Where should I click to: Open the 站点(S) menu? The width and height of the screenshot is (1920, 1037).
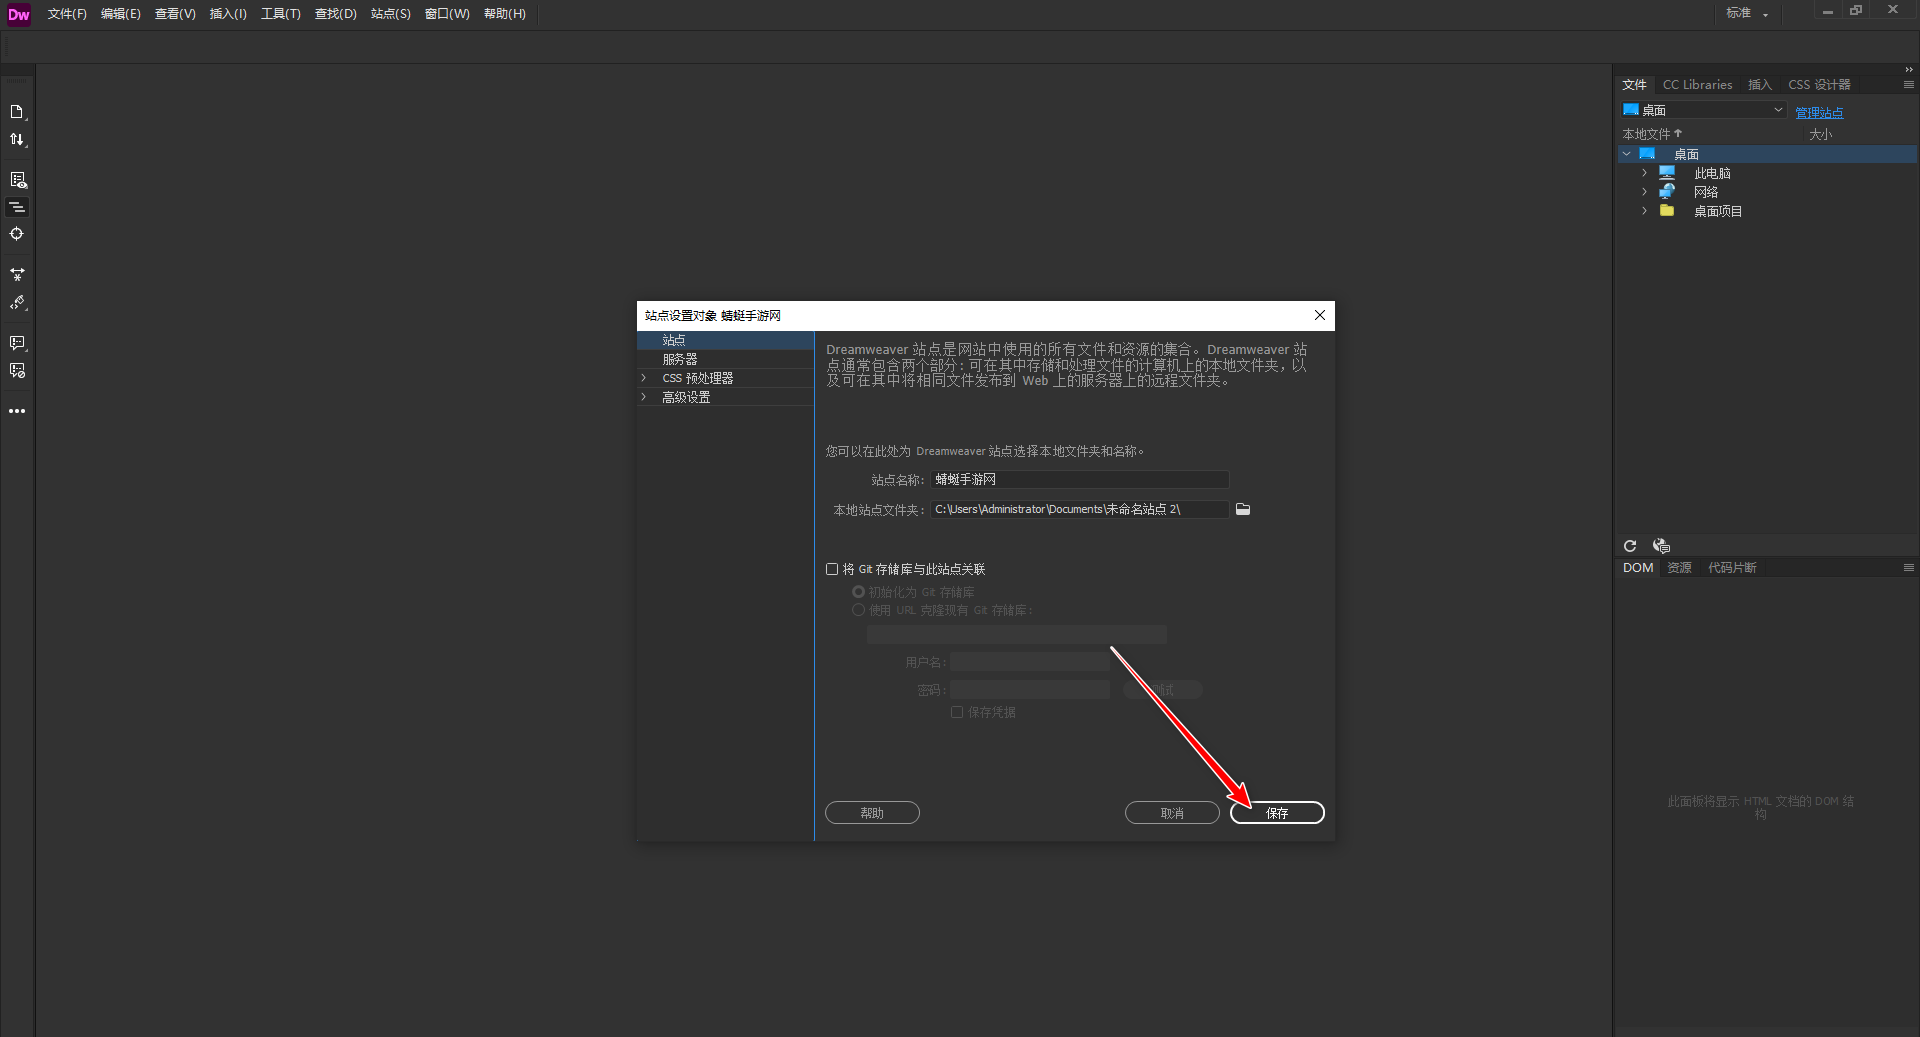click(391, 14)
